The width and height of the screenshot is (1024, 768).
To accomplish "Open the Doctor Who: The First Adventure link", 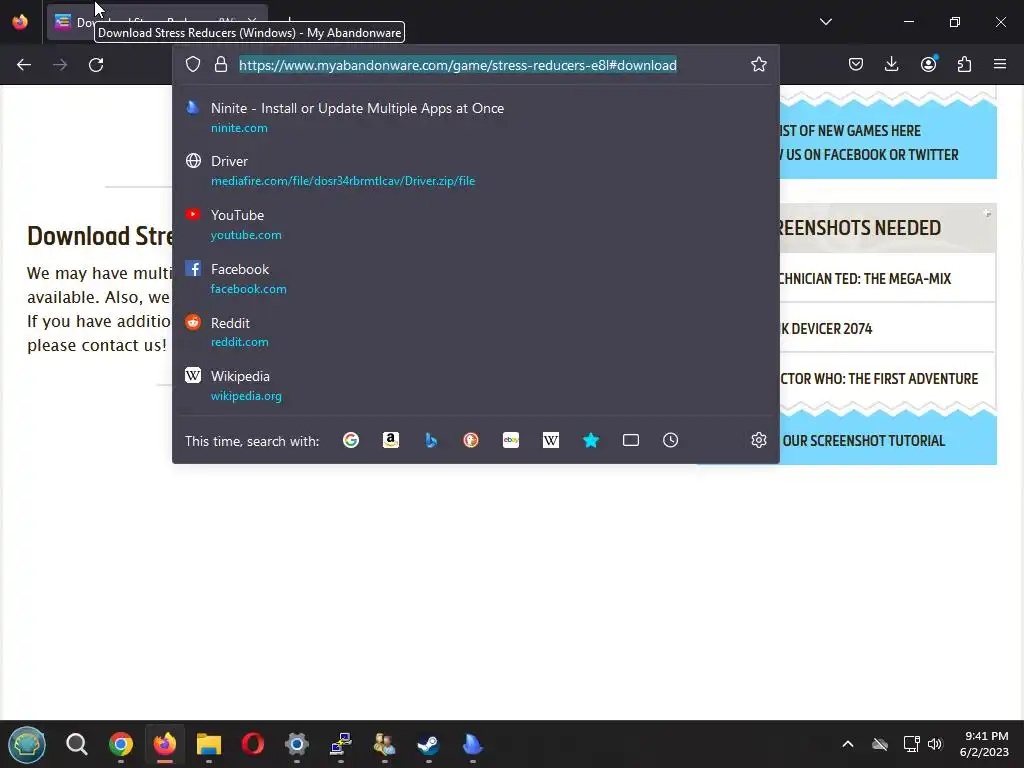I will coord(879,379).
